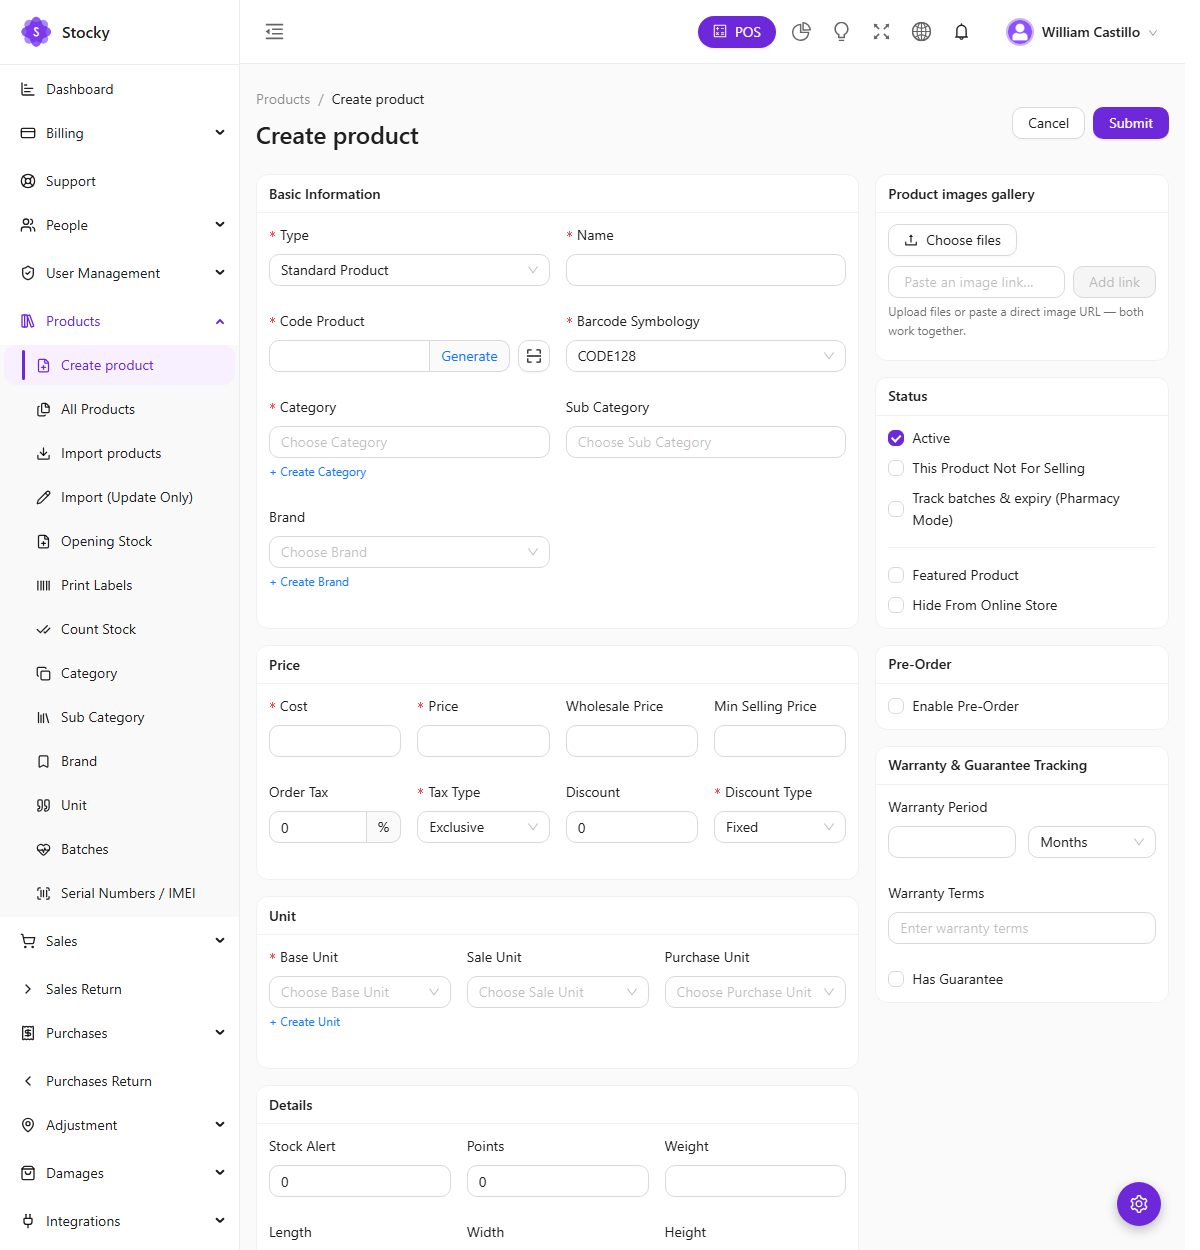Viewport: 1200px width, 1250px height.
Task: Click the Import products download icon
Action: click(x=43, y=453)
